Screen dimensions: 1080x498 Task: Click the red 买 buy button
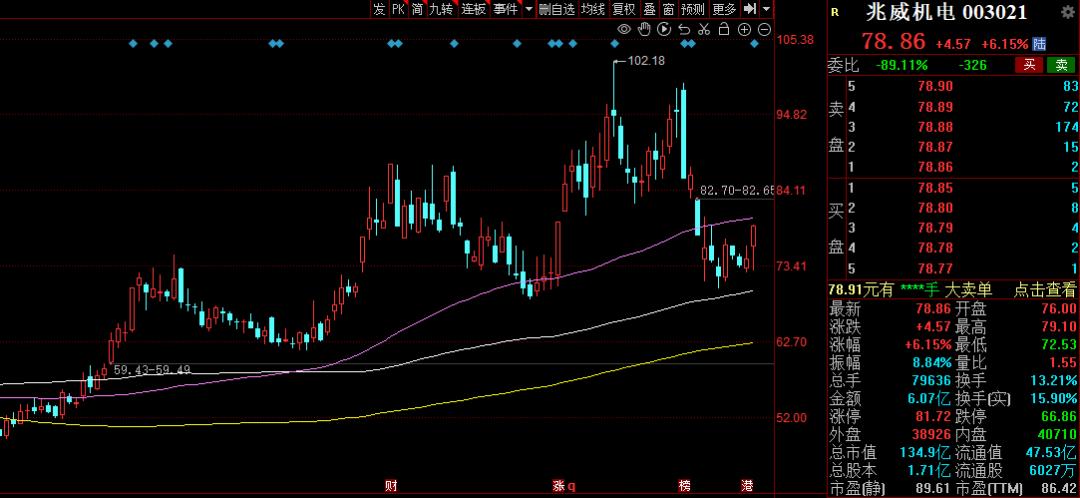click(x=1029, y=65)
